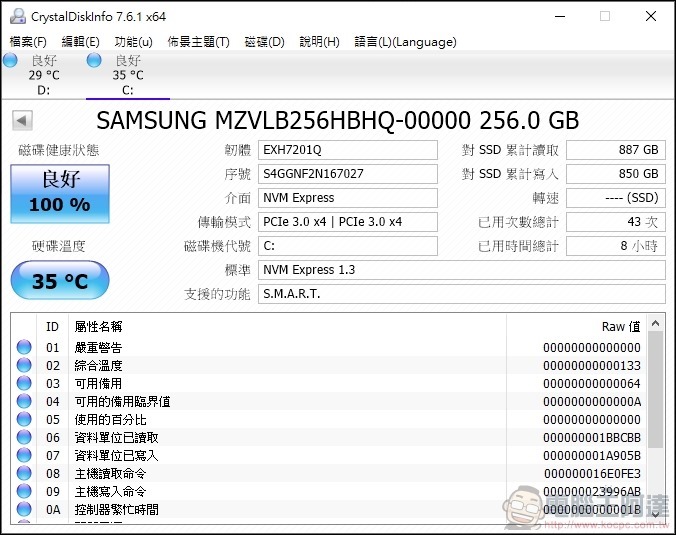Click the 35 °C temperature button
Viewport: 676px width, 535px height.
tap(60, 280)
